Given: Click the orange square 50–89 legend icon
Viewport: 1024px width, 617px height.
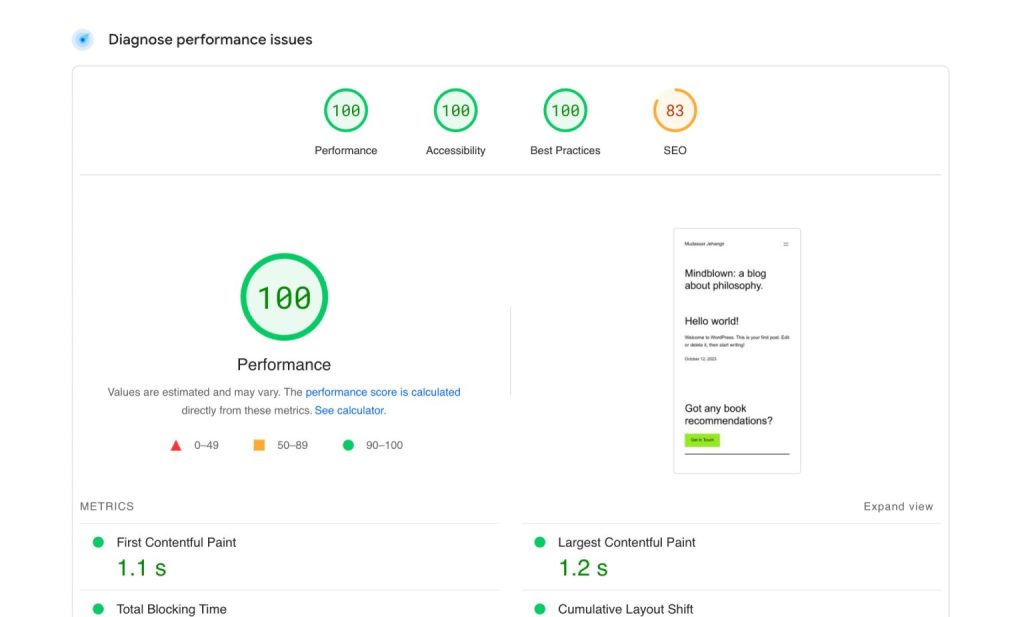Looking at the screenshot, I should point(259,445).
